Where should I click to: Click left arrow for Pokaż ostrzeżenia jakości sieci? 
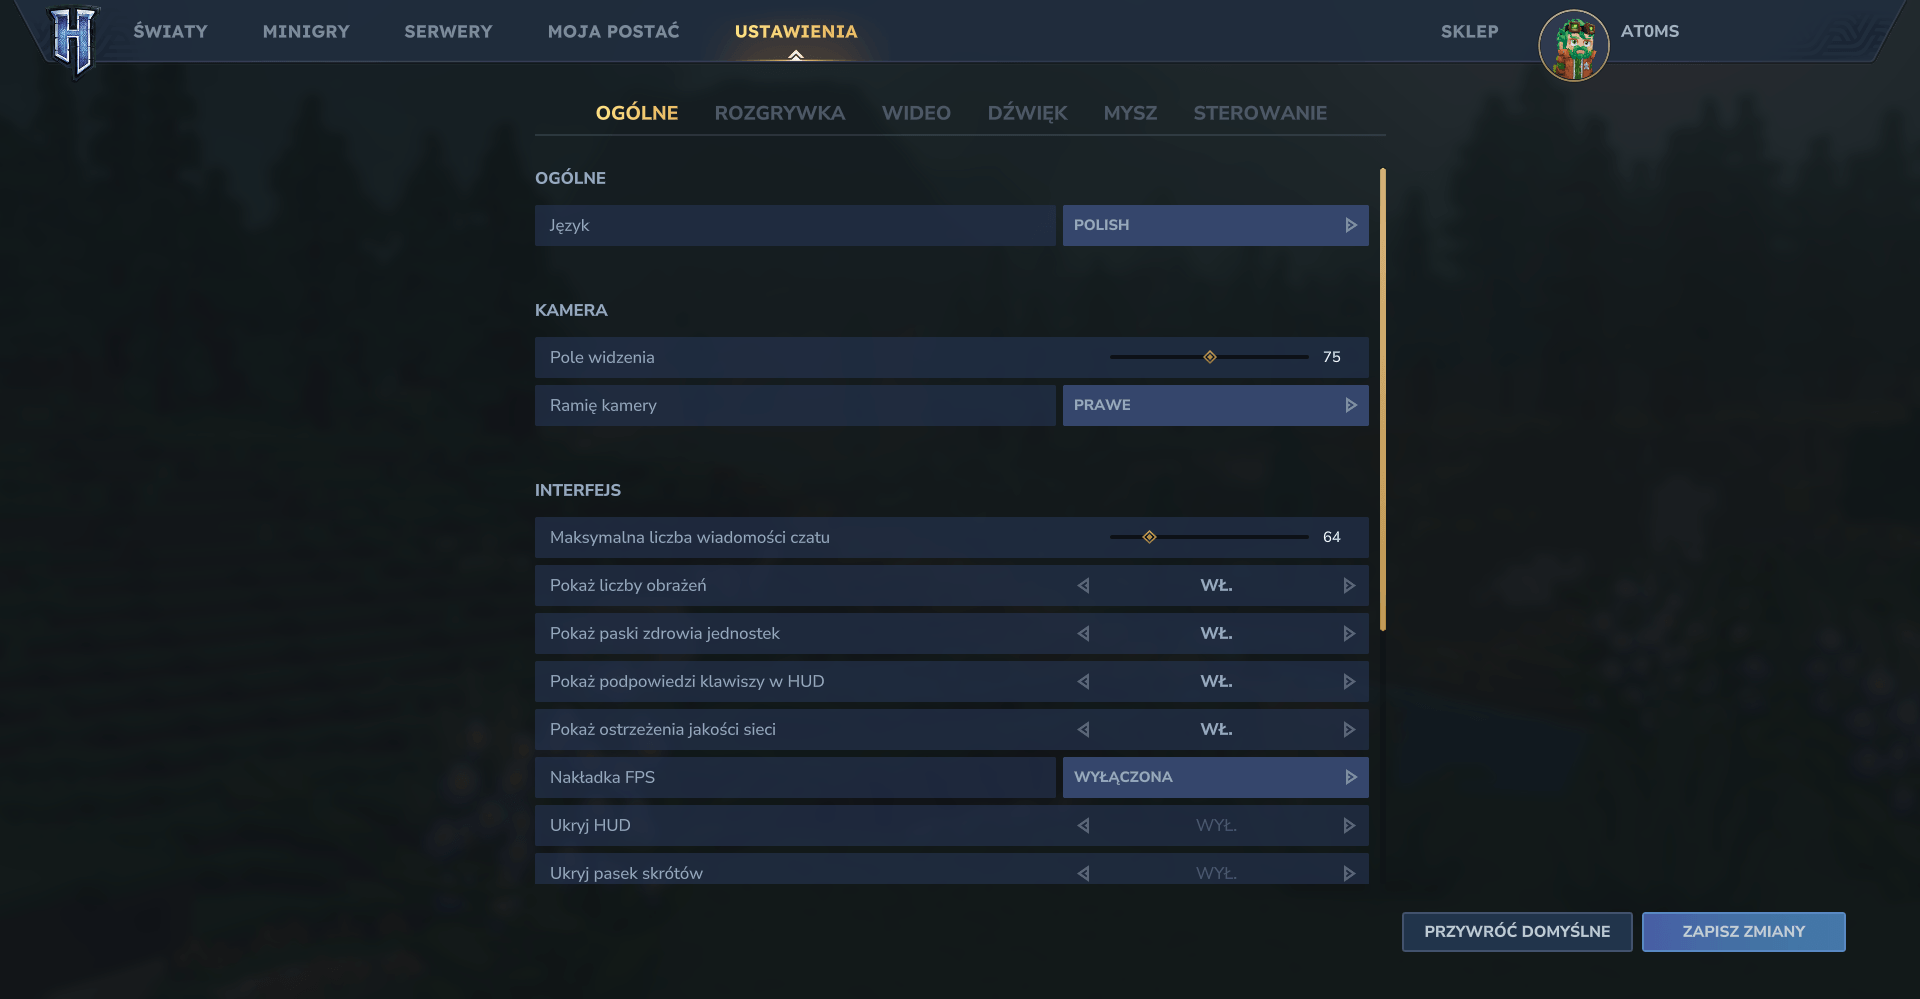point(1083,730)
